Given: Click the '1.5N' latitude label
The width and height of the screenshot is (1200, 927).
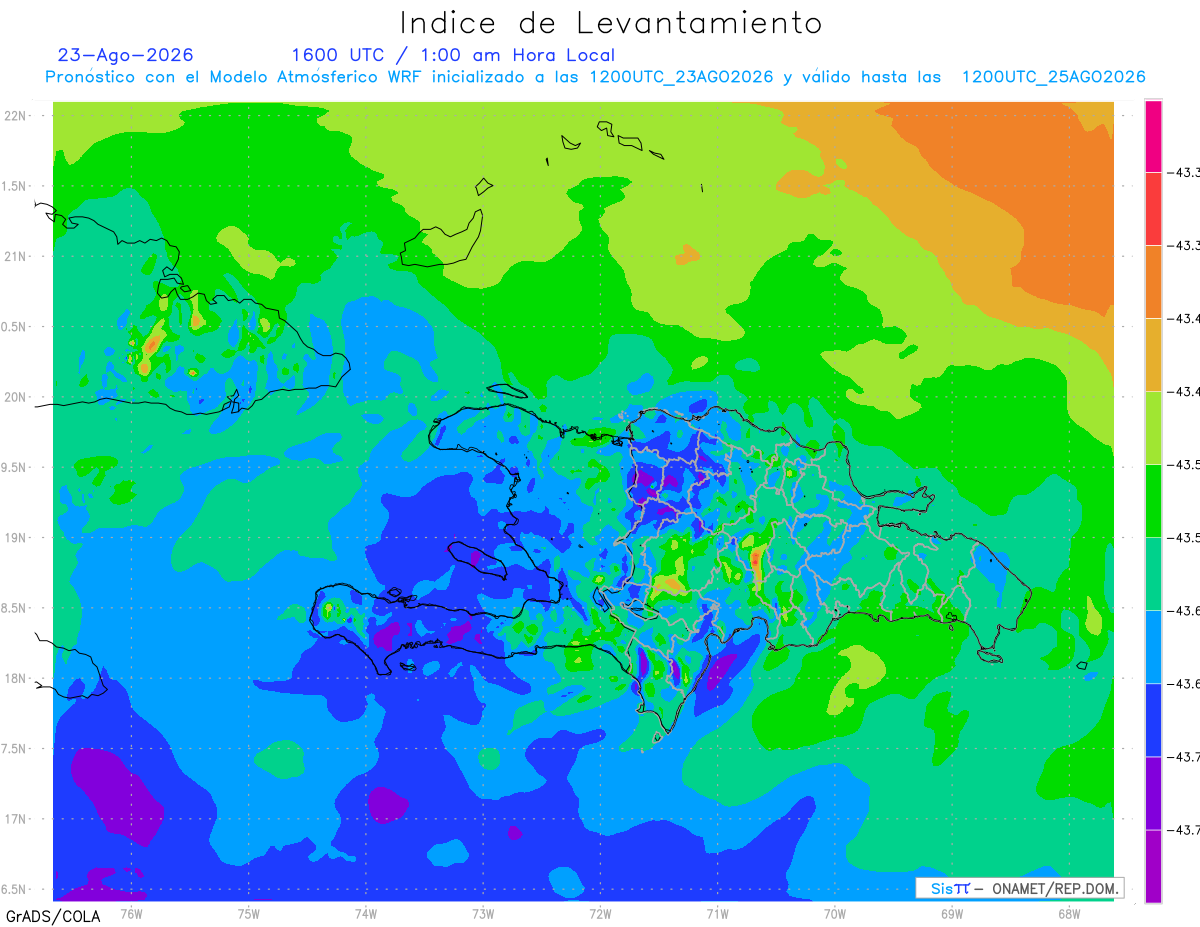Looking at the screenshot, I should (15, 186).
